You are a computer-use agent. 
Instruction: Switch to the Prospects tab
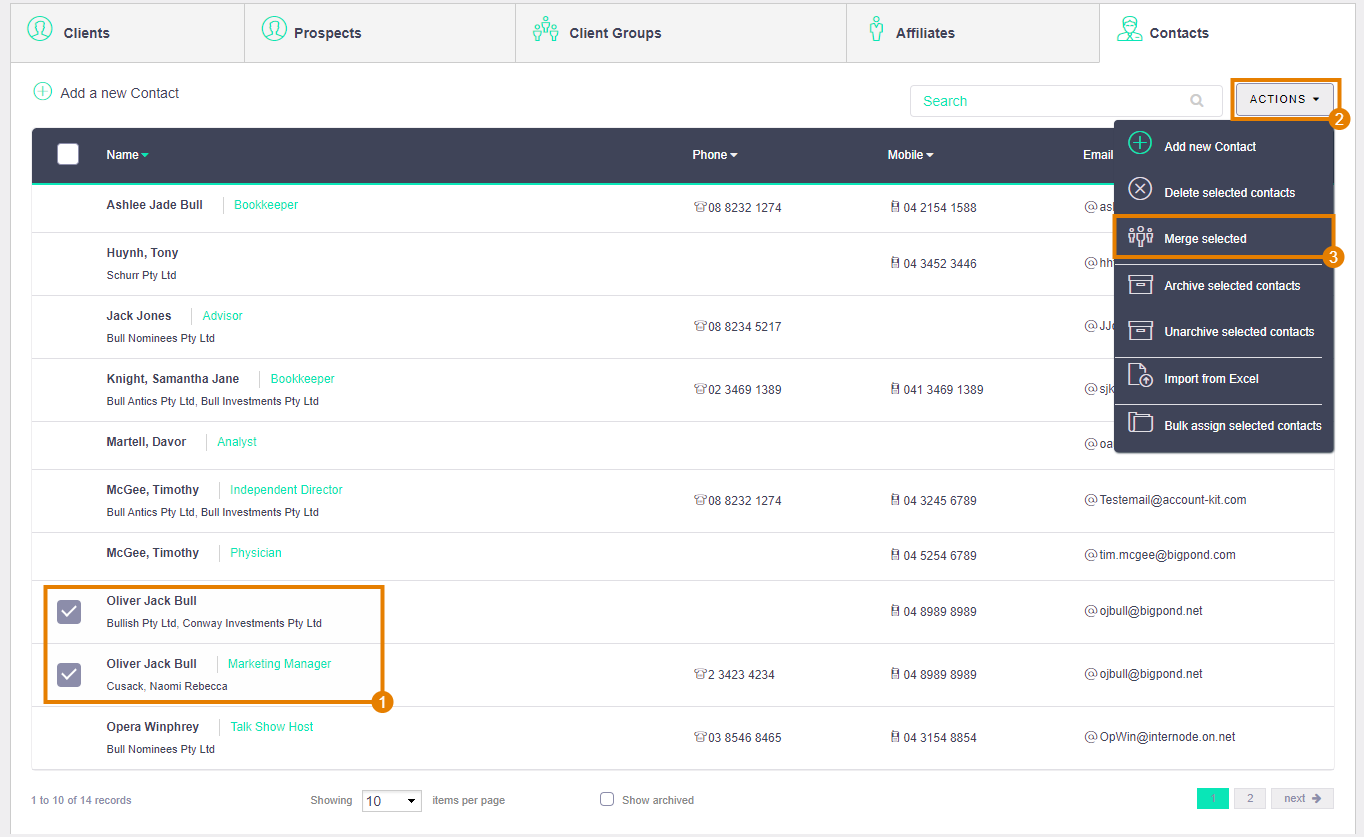coord(380,33)
